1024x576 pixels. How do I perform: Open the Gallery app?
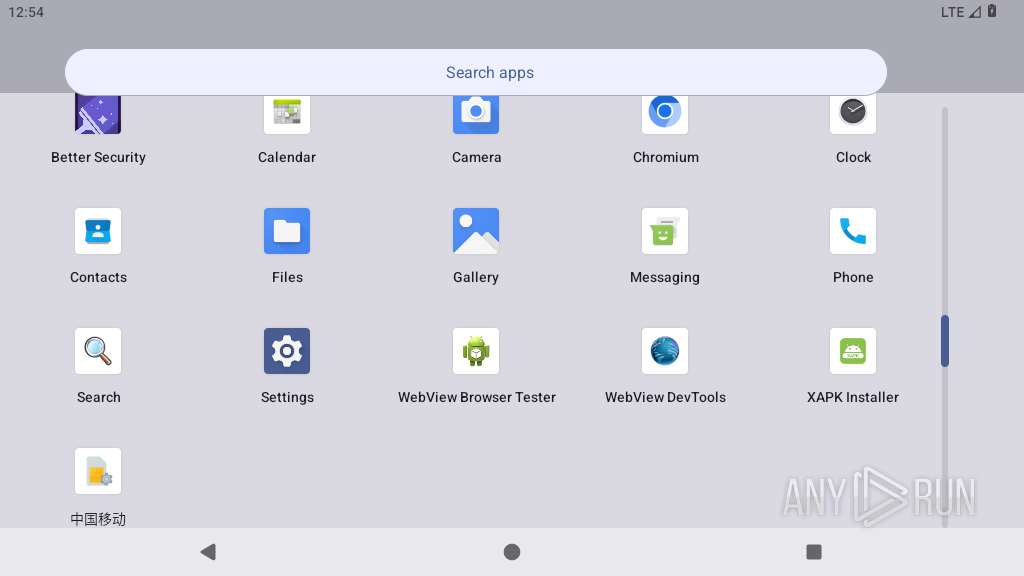476,231
